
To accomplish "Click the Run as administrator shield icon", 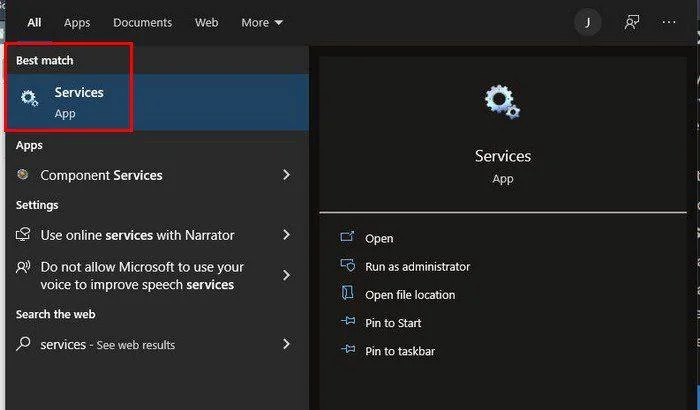I will tap(348, 265).
